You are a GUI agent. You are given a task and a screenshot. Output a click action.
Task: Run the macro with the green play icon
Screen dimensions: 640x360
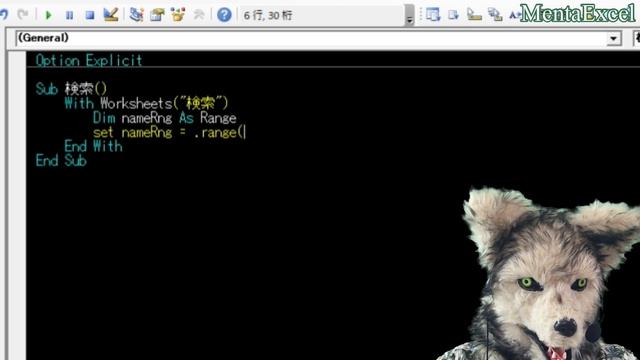tap(49, 16)
